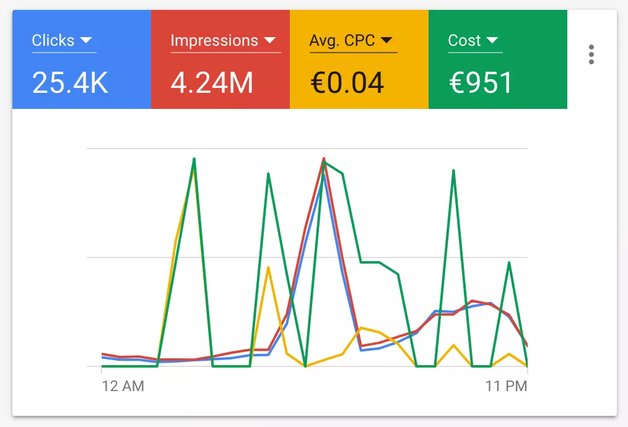Screen dimensions: 628x427
Task: Click the last small green peak
Action: (x=509, y=264)
